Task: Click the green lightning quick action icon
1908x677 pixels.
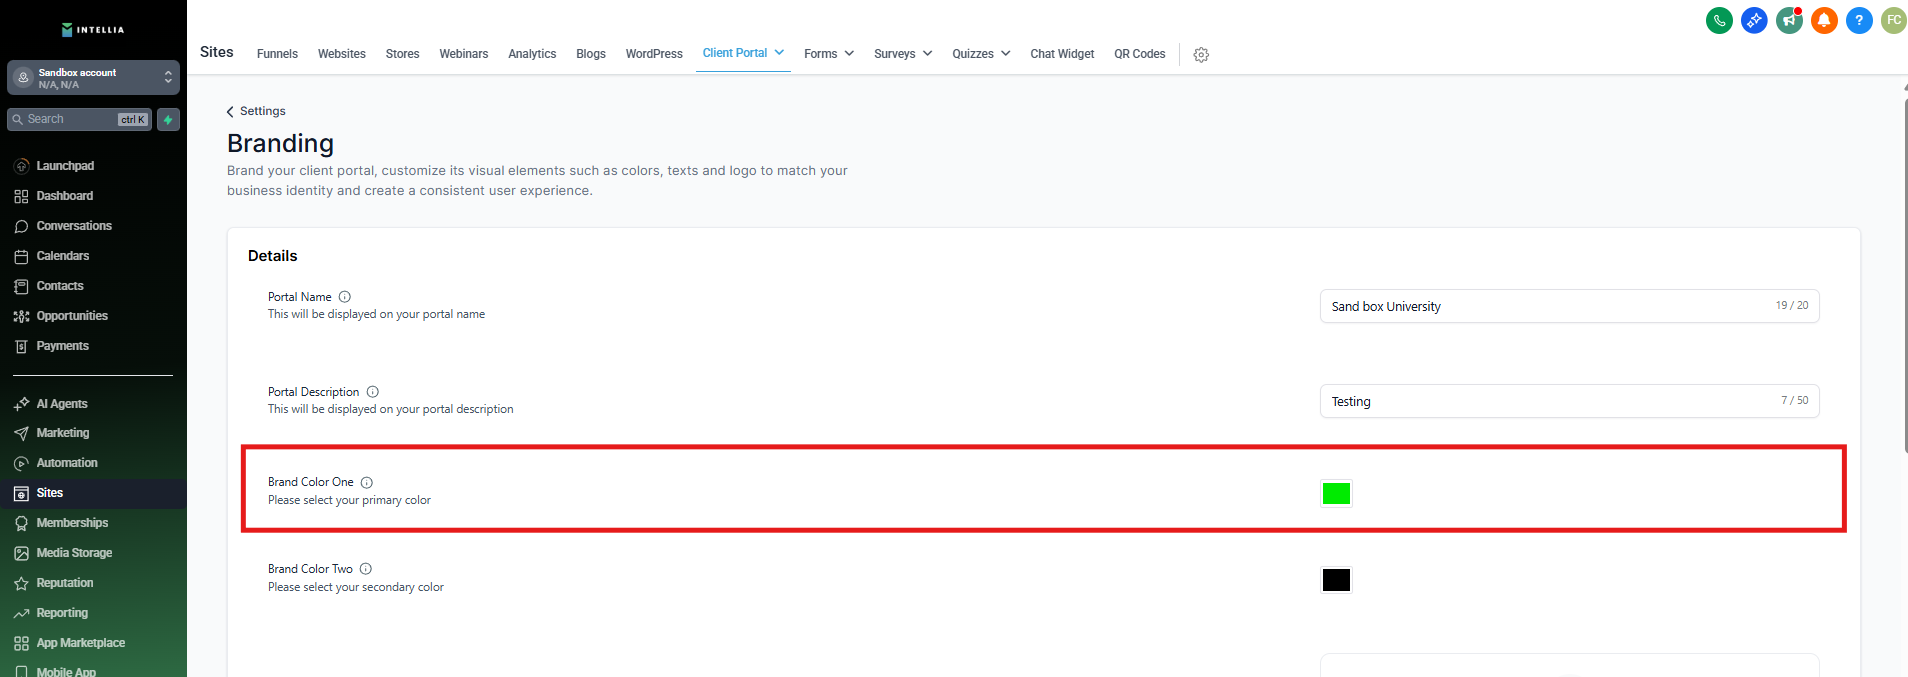Action: pos(168,119)
